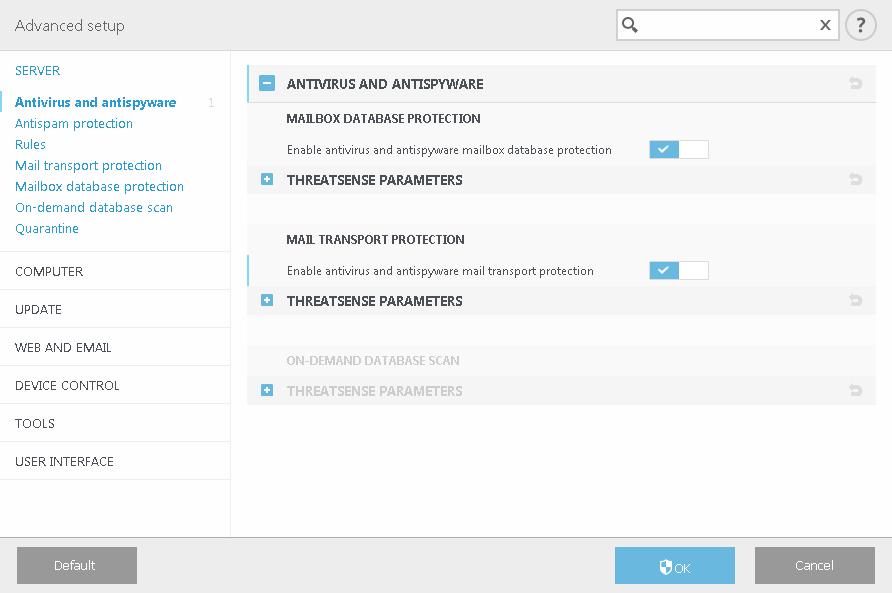Toggle antivirus mailbox database protection switch
892x593 pixels.
pyautogui.click(x=679, y=150)
